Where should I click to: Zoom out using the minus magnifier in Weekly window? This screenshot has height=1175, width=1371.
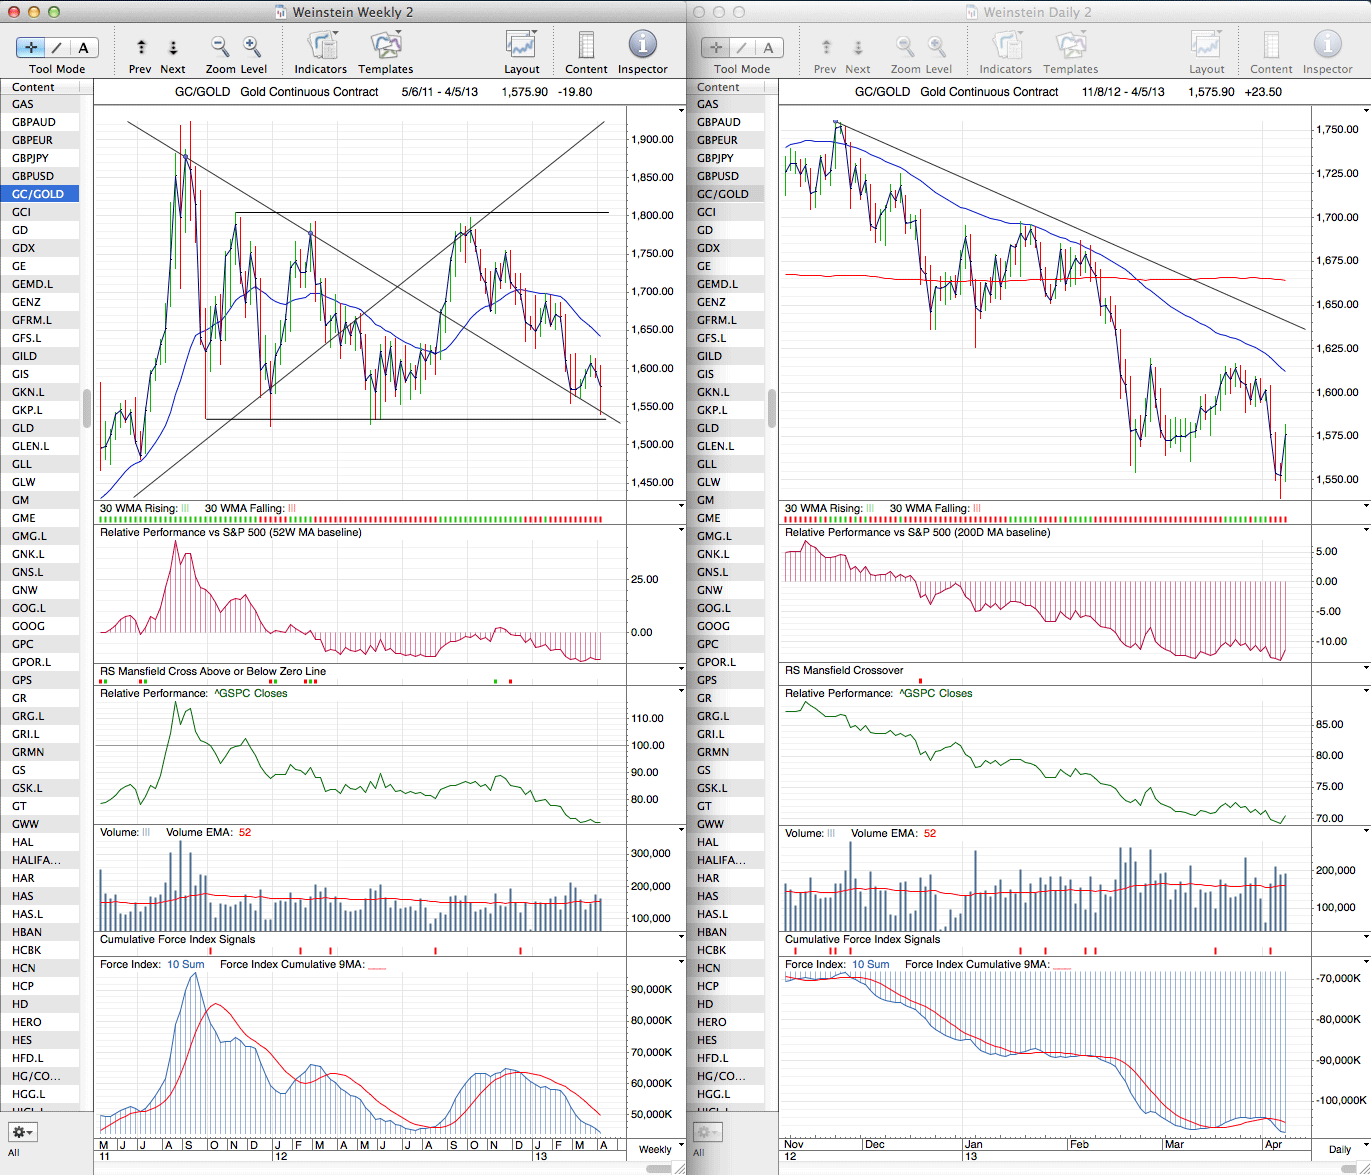[220, 47]
